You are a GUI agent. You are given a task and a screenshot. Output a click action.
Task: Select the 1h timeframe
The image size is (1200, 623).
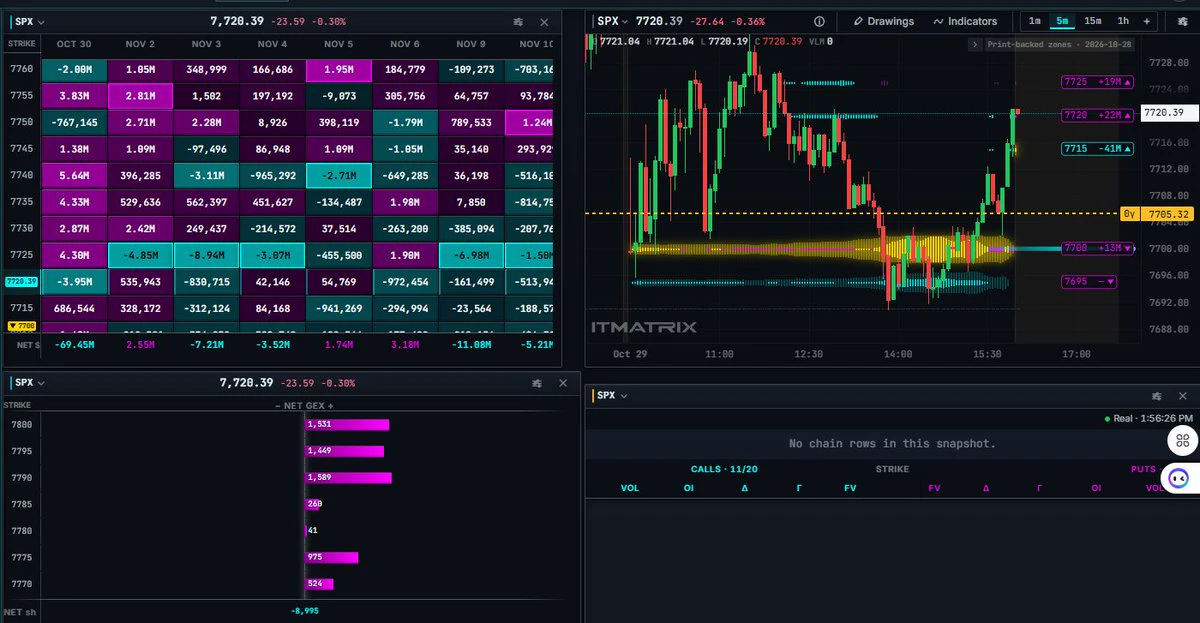point(1123,21)
